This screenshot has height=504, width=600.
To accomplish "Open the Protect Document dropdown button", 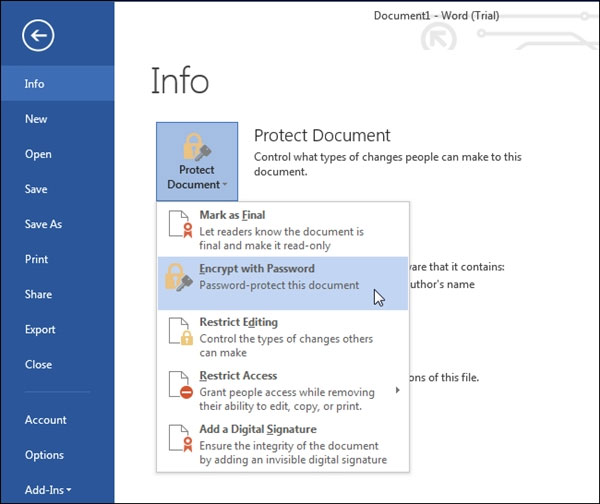I will tap(197, 162).
